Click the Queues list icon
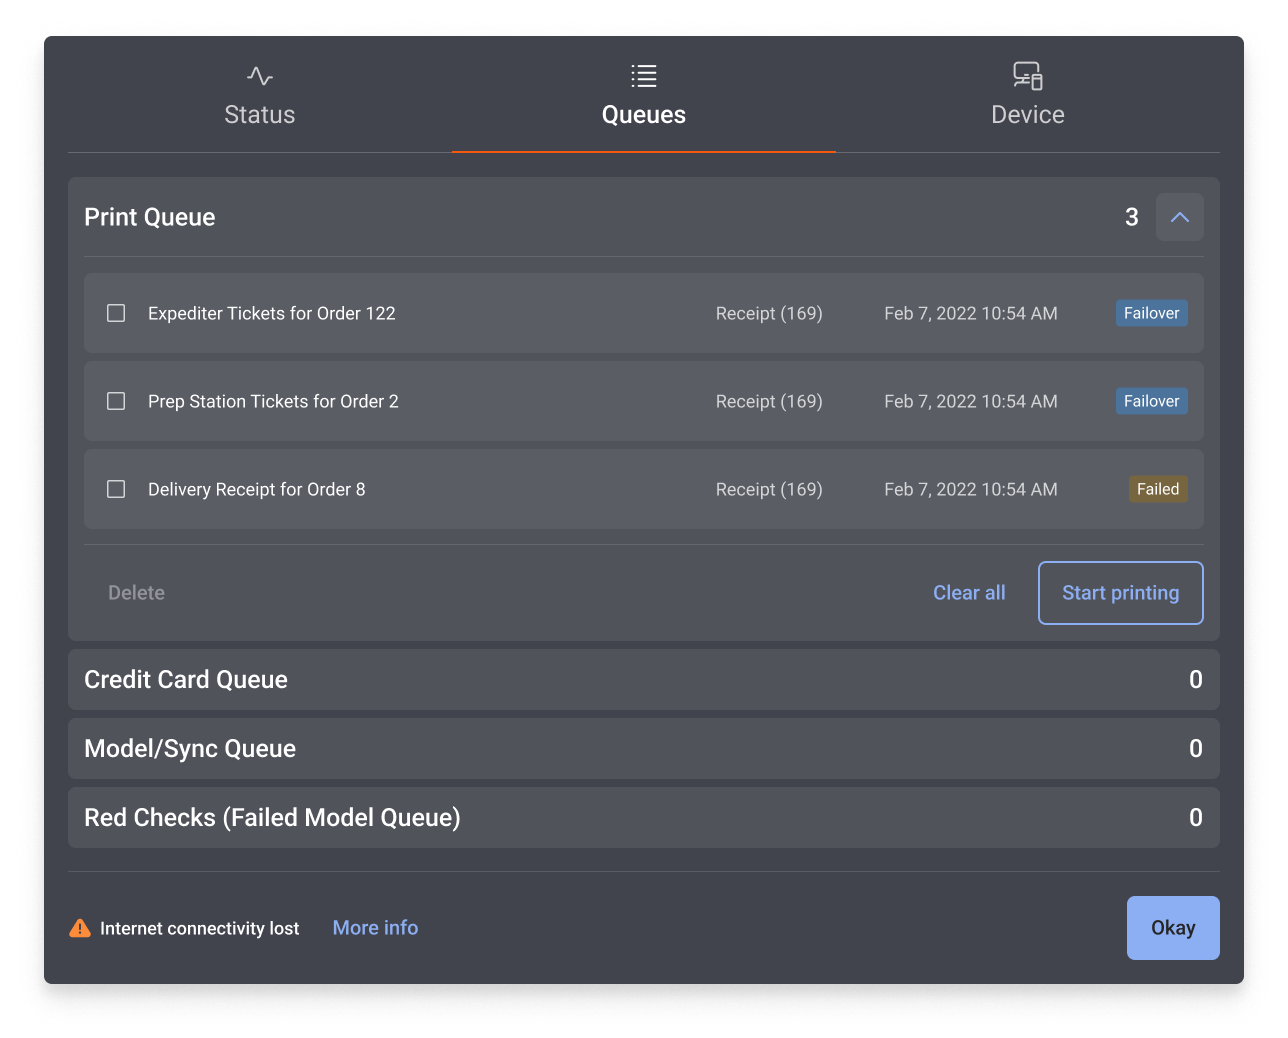 pyautogui.click(x=643, y=75)
